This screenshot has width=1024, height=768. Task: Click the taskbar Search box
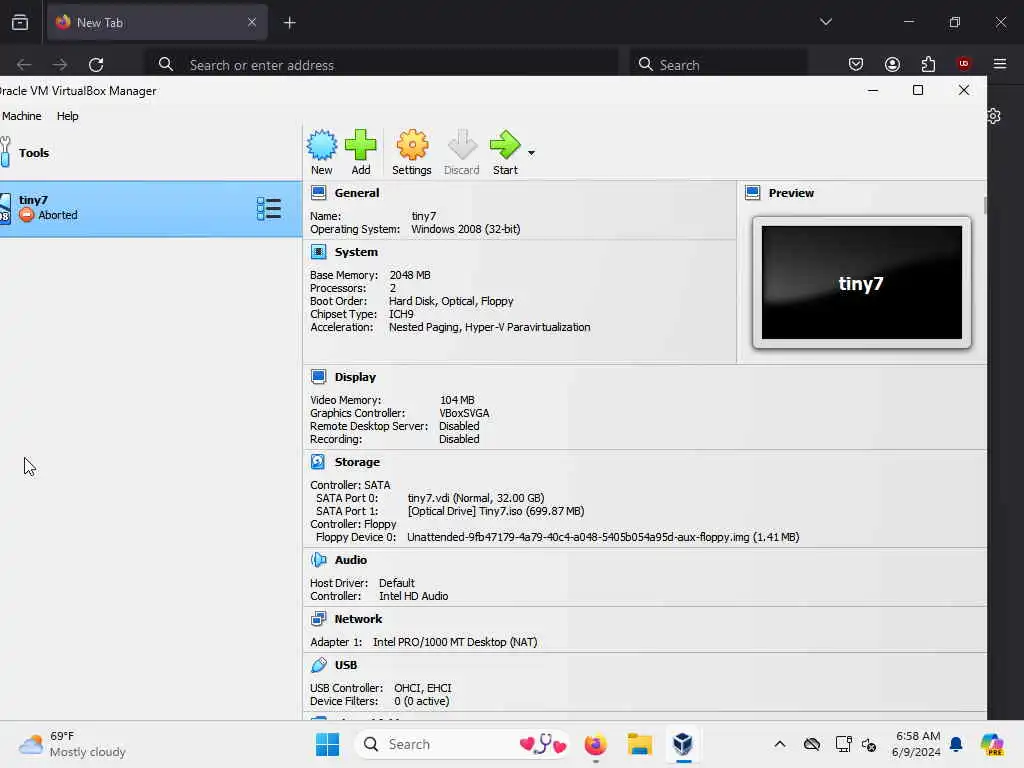pyautogui.click(x=463, y=744)
